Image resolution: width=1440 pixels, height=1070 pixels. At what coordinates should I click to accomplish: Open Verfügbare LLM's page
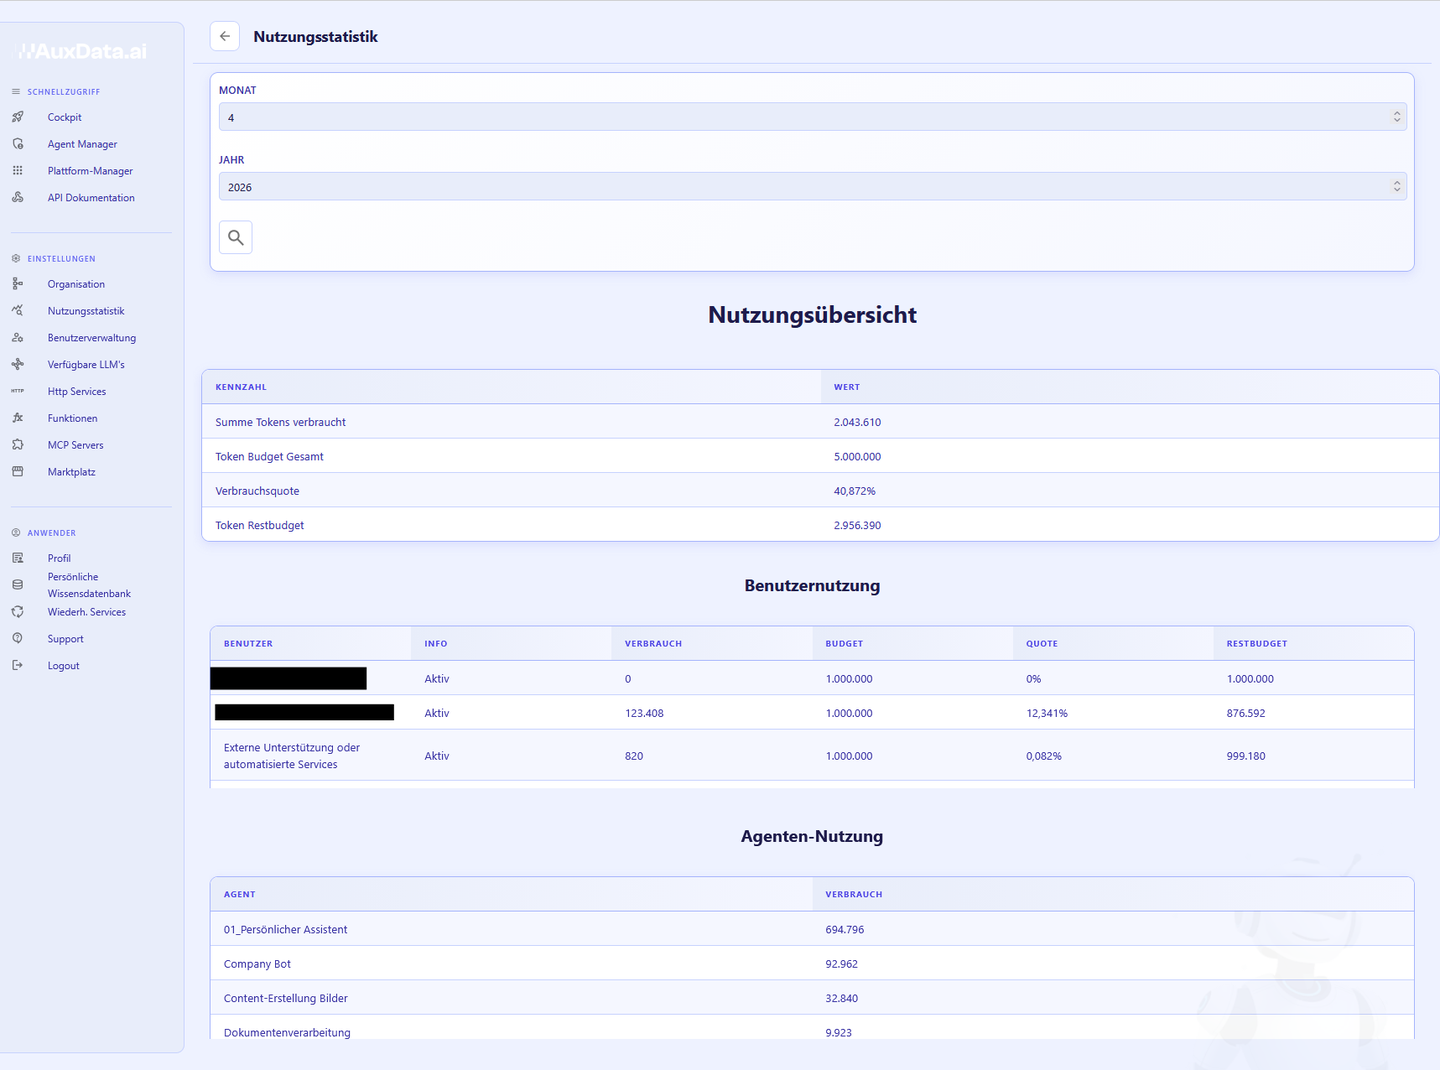click(x=86, y=365)
